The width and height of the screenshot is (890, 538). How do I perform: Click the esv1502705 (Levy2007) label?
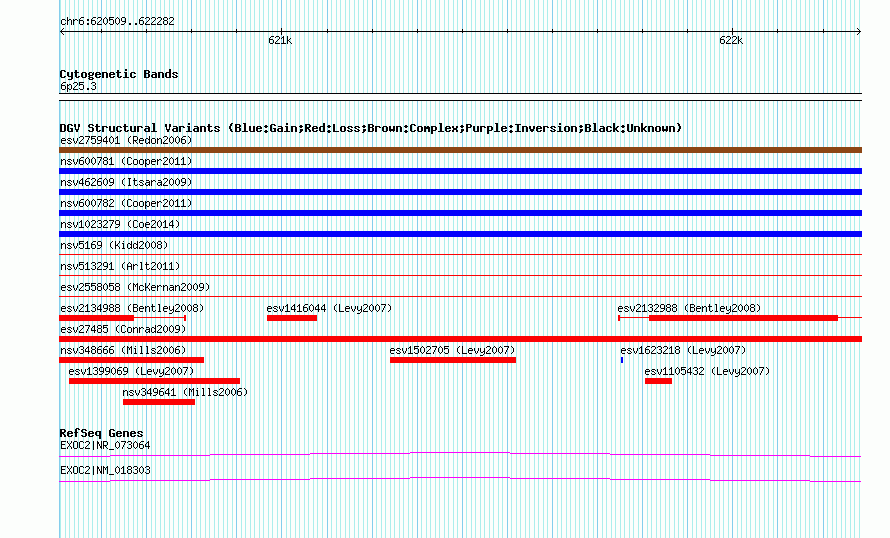452,350
